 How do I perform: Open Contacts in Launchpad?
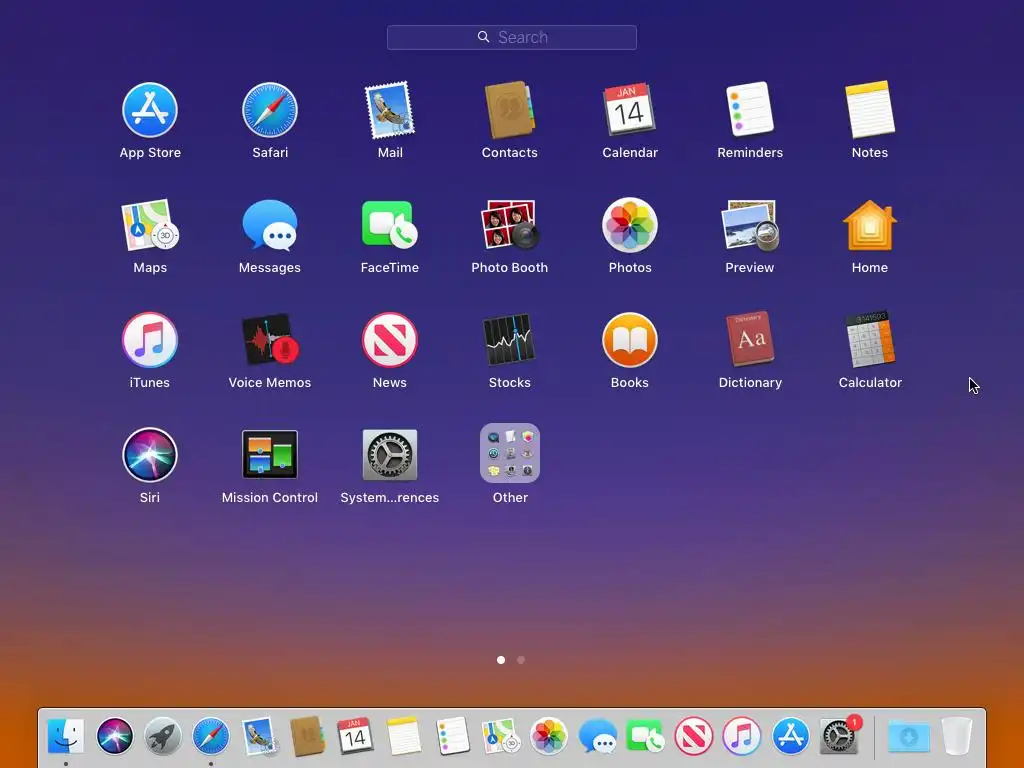(x=509, y=110)
